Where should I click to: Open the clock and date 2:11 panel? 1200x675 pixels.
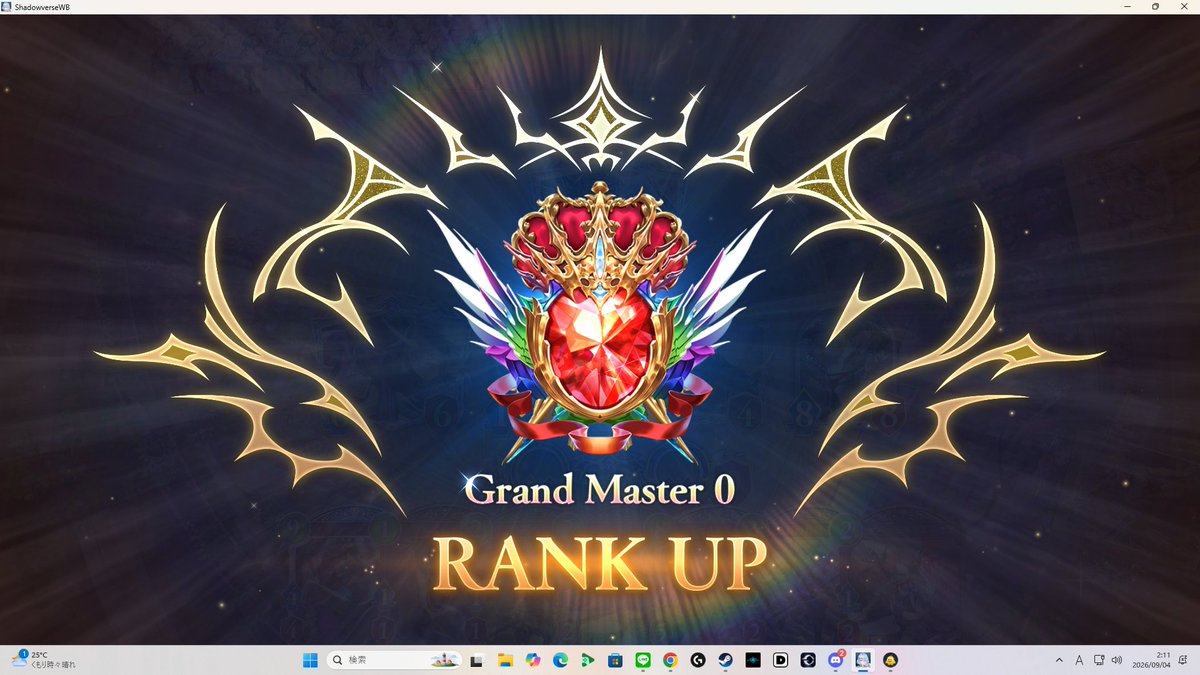(1153, 660)
